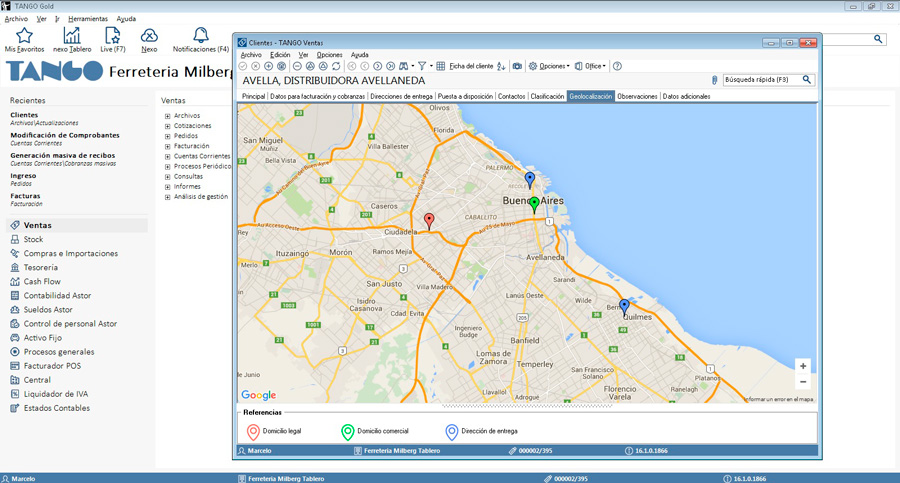Viewport: 900px width, 483px height.
Task: Expand the Pedidos tree node
Action: coord(168,137)
